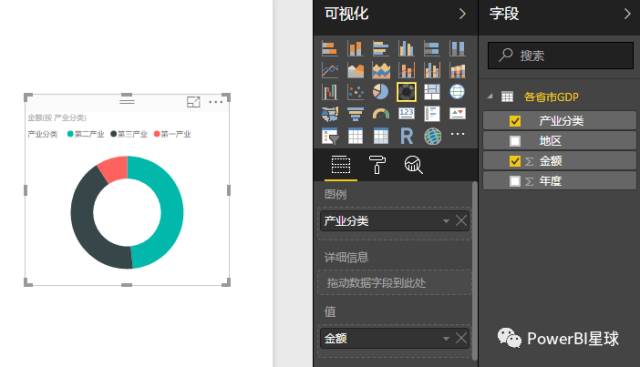Click the 第二产业 legend teal marker
640x367 pixels.
click(70, 134)
